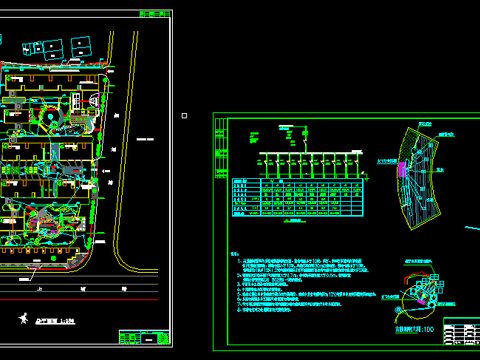Viewport: 480px width, 360px height.
Task: Click the north arrow symbol beside the site plan title
Action: click(23, 318)
